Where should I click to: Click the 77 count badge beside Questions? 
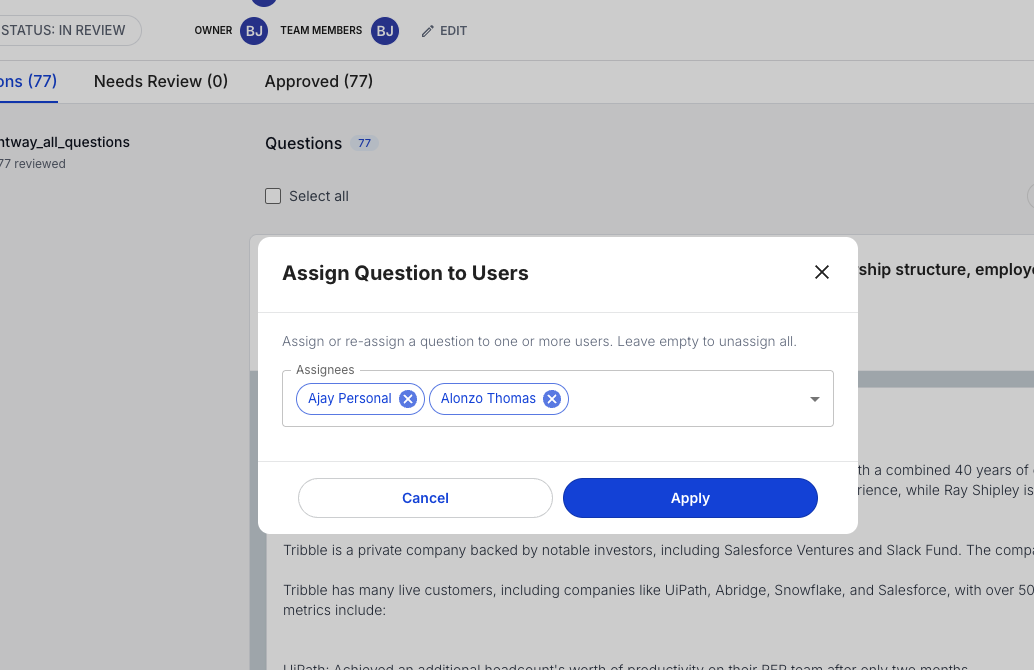(x=365, y=143)
